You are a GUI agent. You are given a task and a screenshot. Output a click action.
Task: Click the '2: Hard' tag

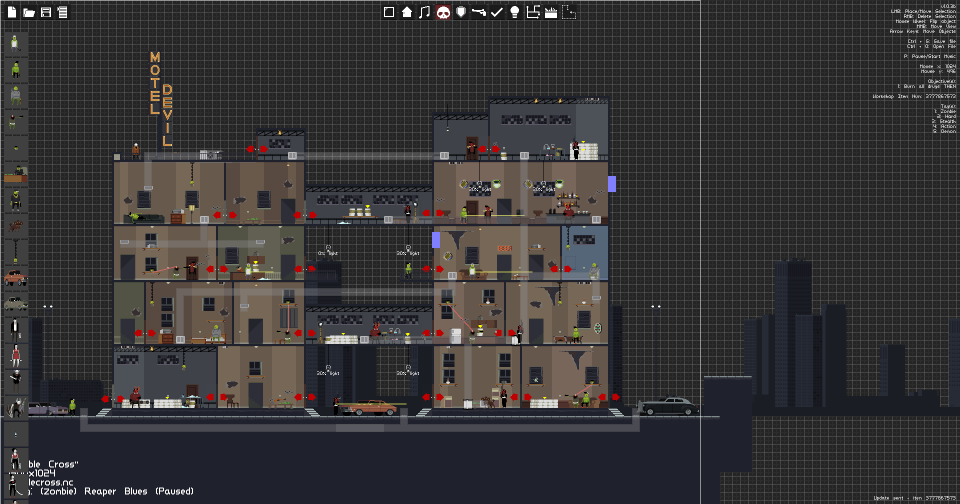click(x=946, y=116)
